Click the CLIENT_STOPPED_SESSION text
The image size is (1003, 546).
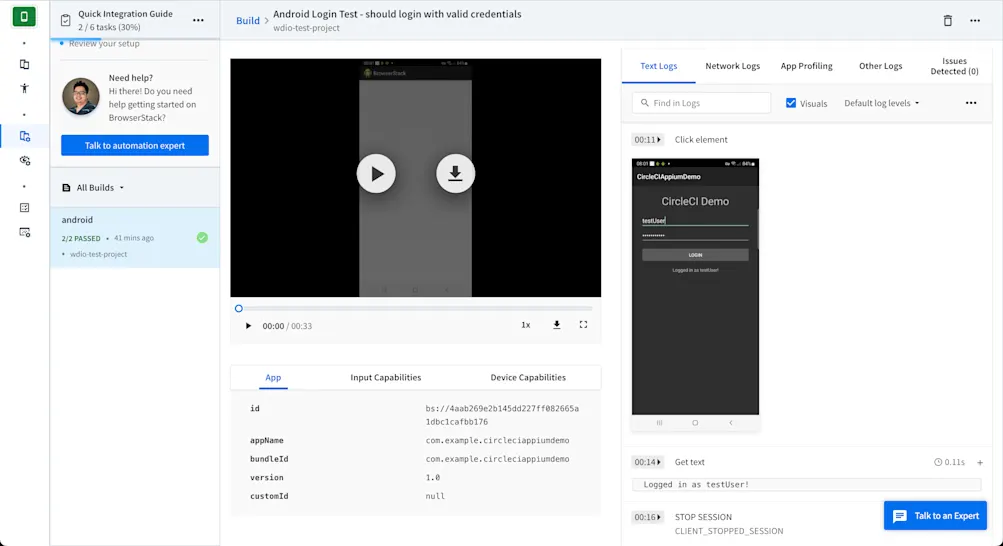(x=729, y=531)
